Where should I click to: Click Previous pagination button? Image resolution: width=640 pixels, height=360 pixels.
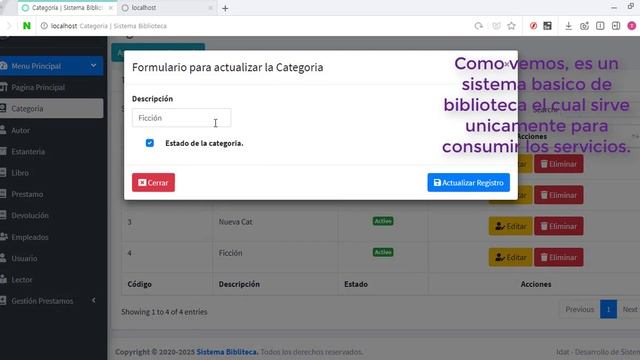point(580,309)
